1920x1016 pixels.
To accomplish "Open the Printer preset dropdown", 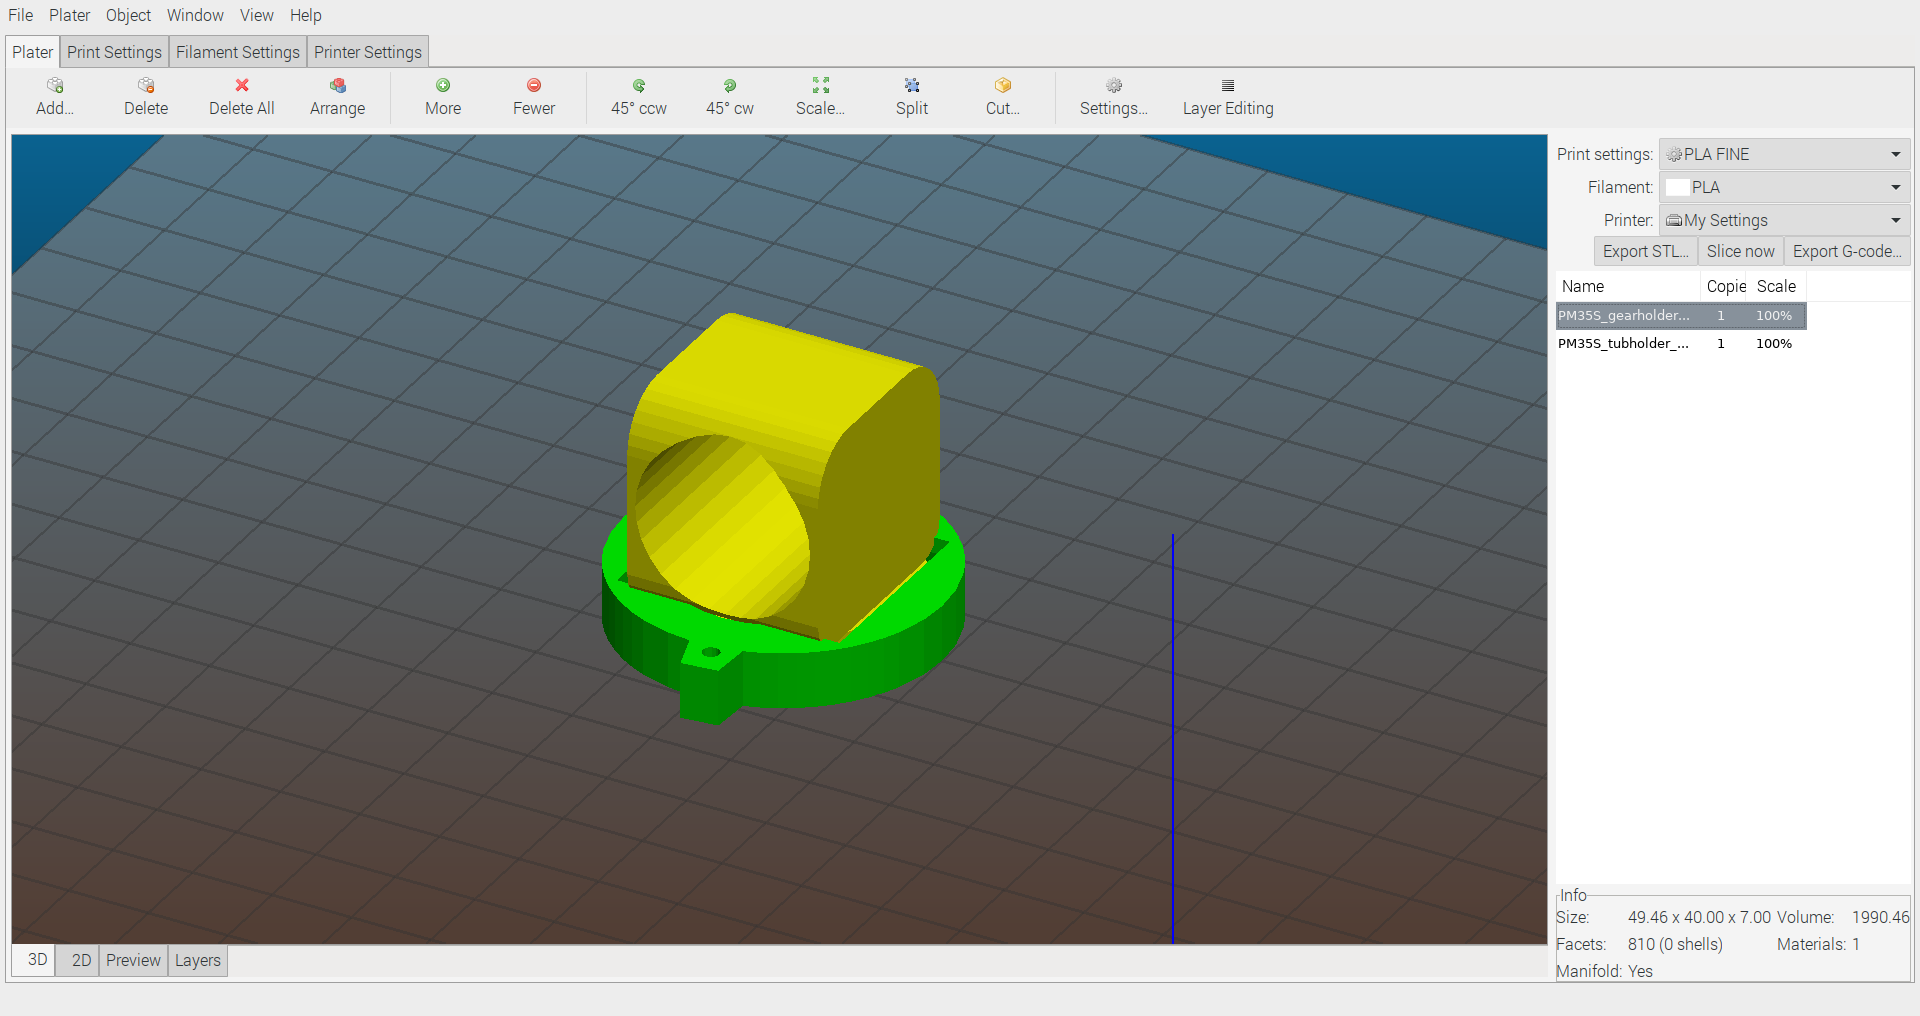I will pos(1785,220).
